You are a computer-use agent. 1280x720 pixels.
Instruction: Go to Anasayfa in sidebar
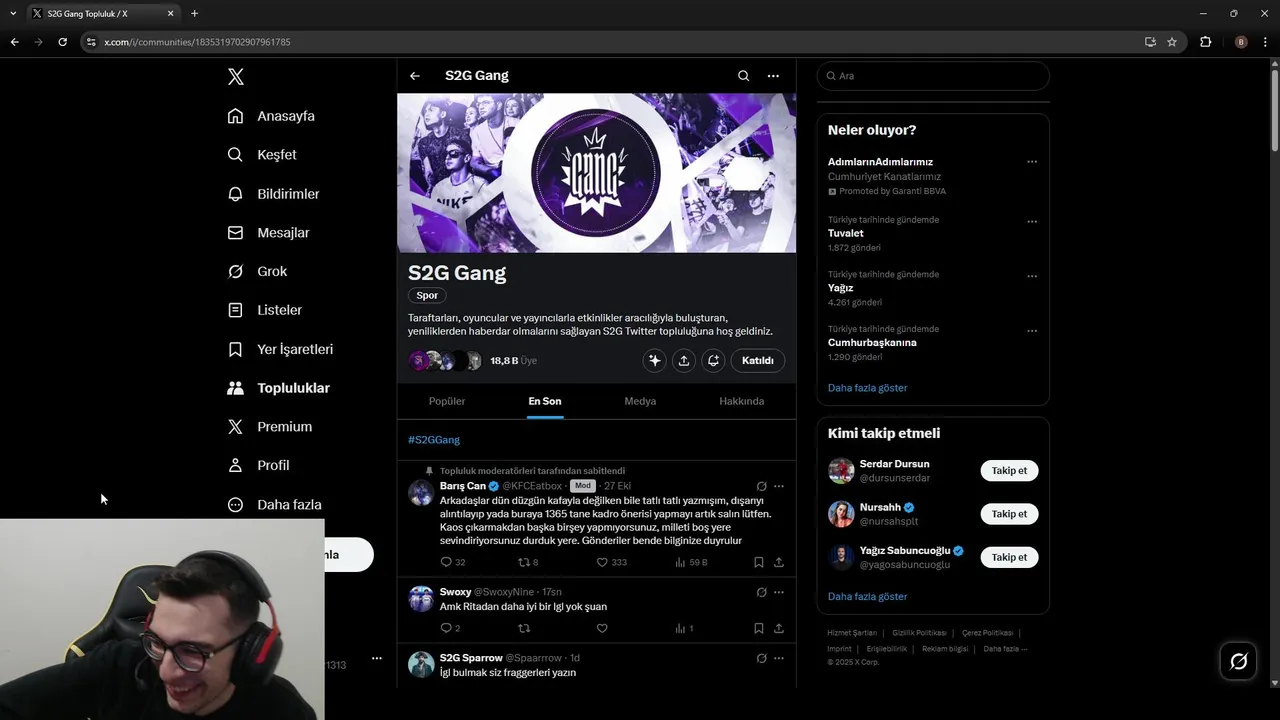[271, 116]
